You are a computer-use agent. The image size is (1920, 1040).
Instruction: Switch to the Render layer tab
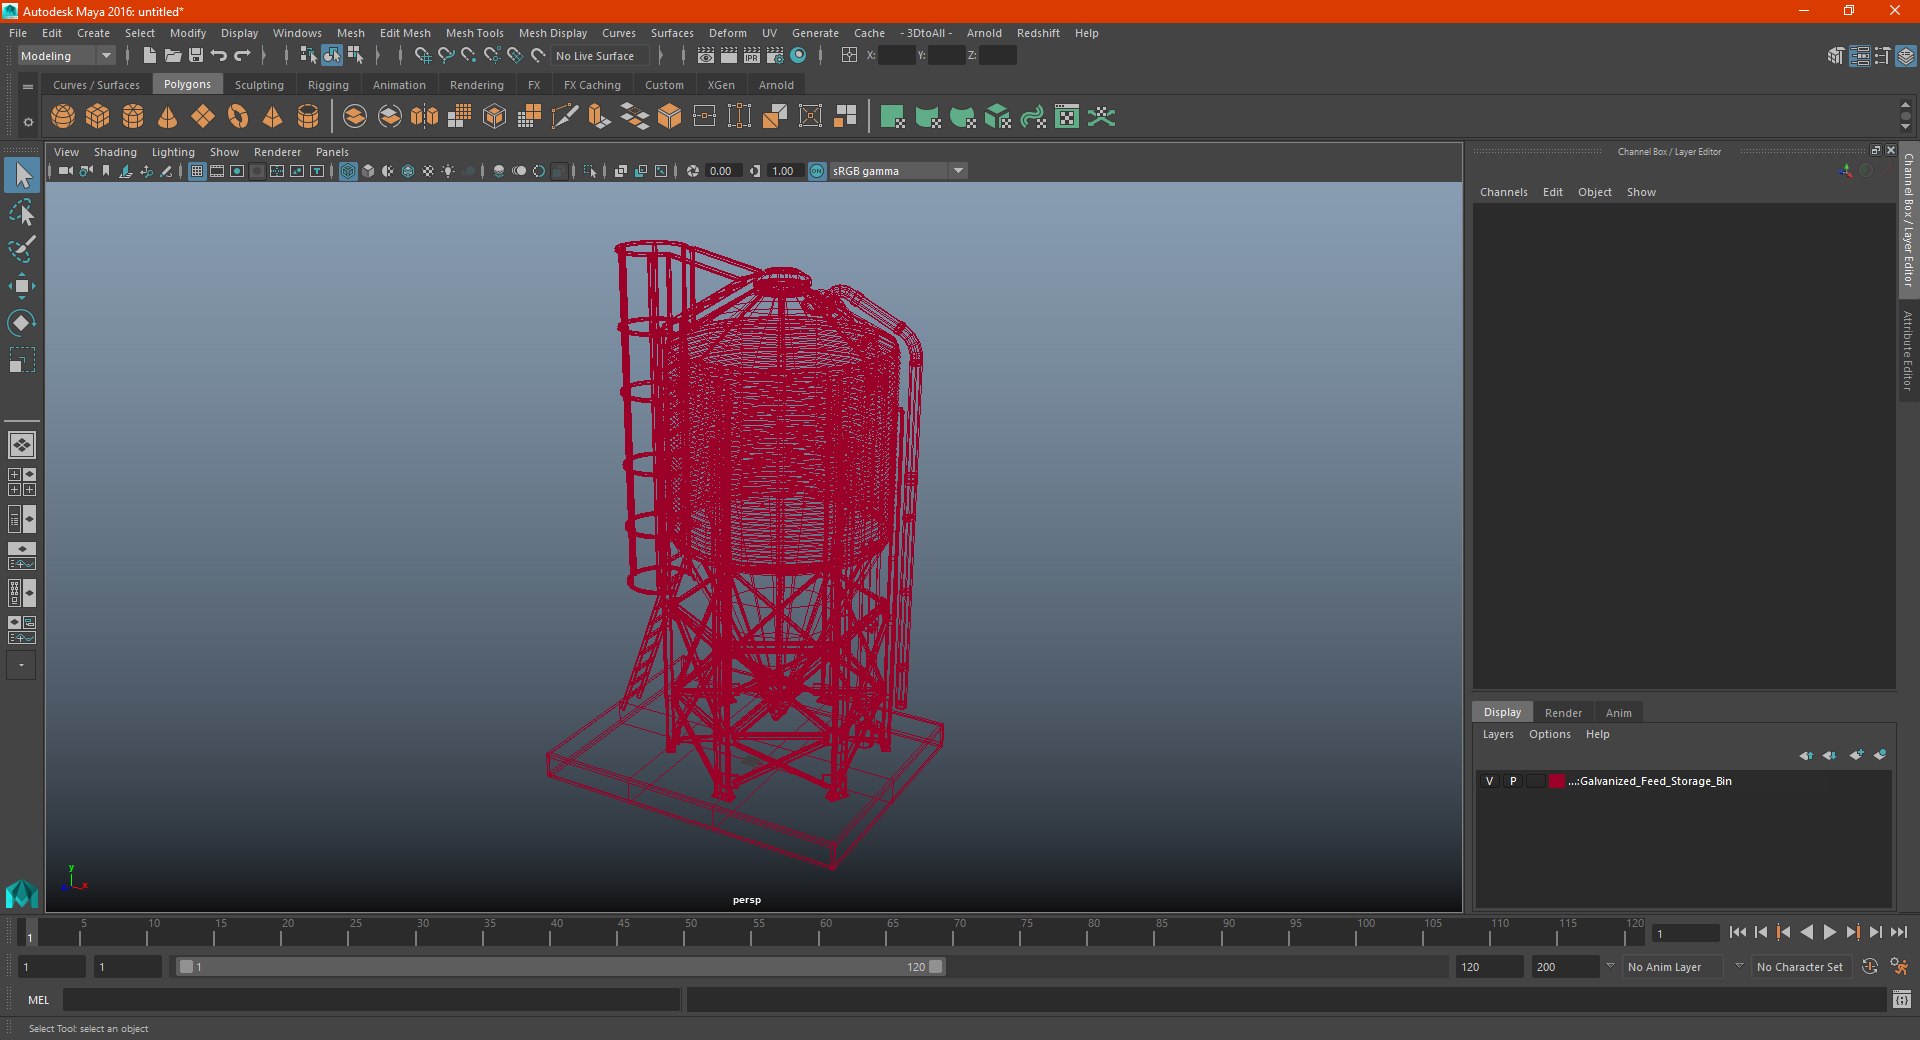coord(1563,713)
